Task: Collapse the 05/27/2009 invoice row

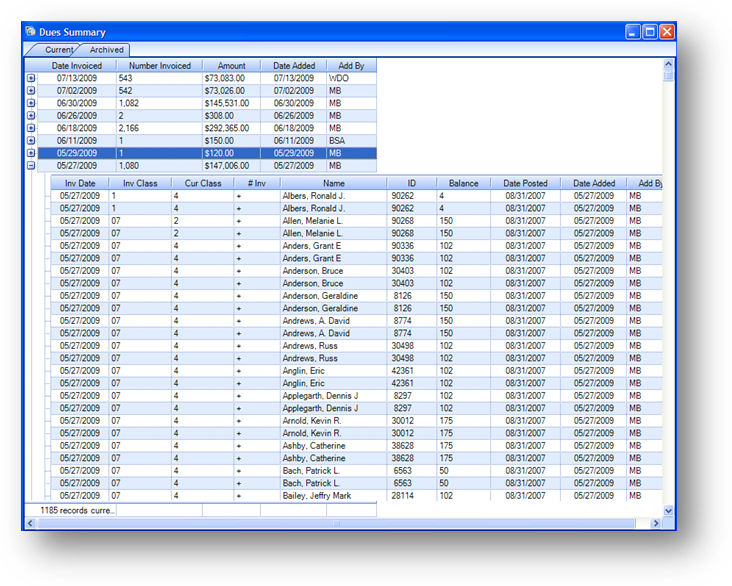Action: (30, 166)
